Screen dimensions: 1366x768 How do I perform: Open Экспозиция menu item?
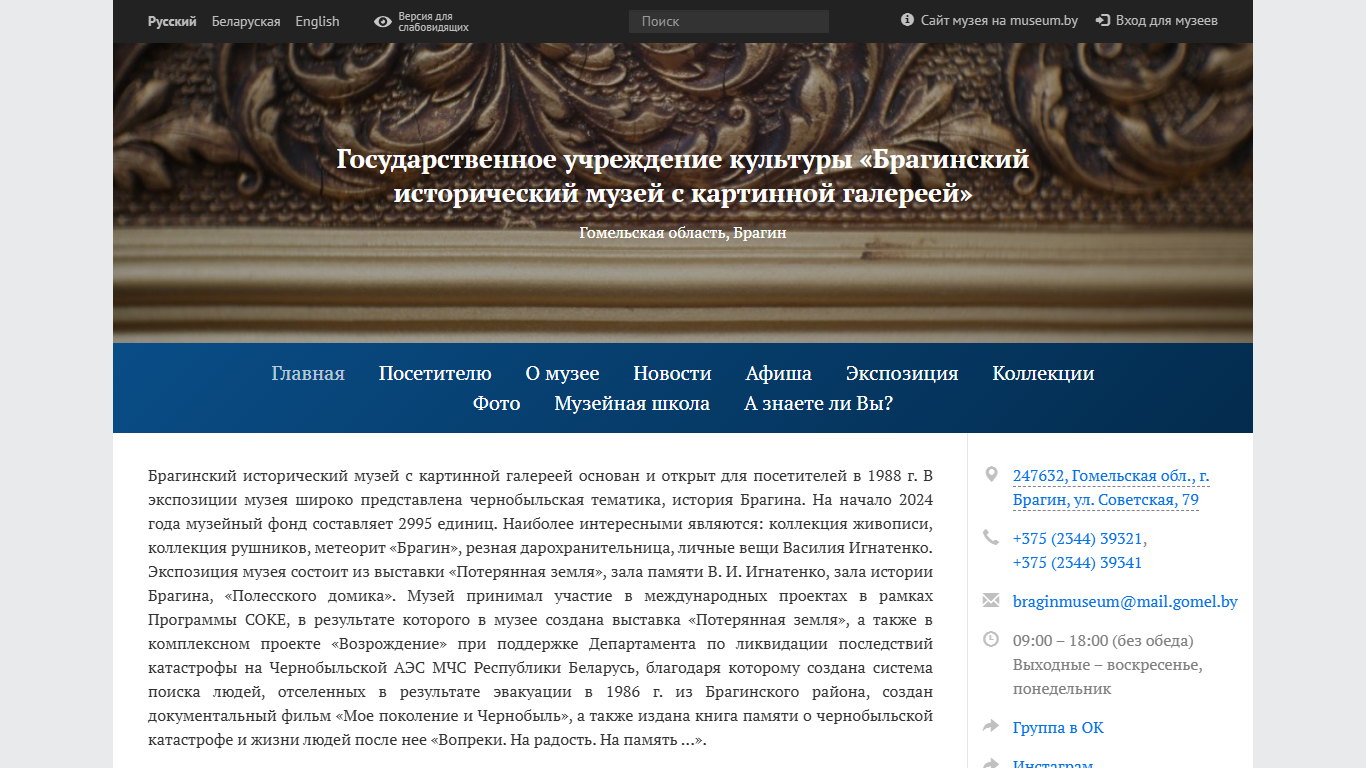pyautogui.click(x=902, y=373)
